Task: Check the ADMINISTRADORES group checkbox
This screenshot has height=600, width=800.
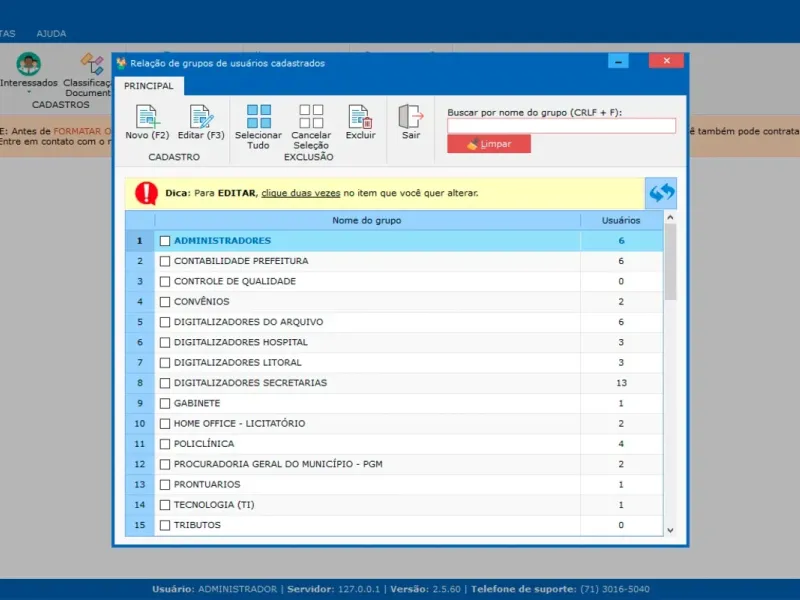Action: tap(165, 241)
